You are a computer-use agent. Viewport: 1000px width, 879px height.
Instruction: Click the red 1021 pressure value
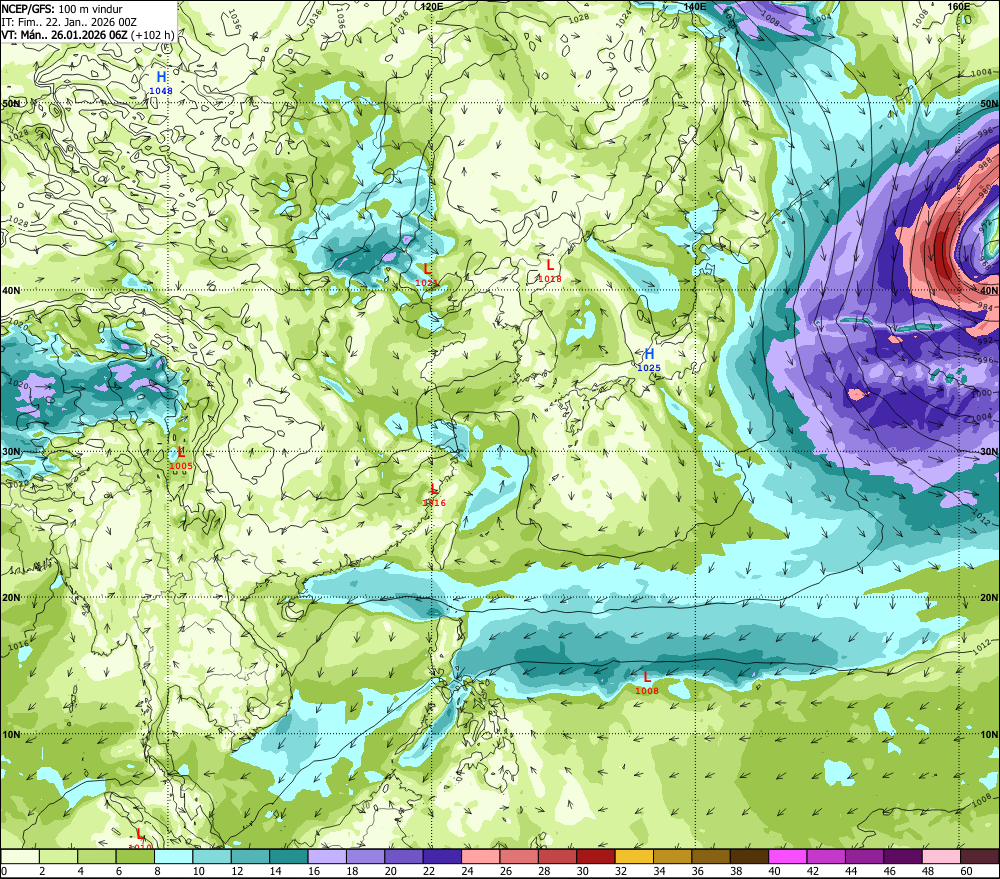point(427,283)
